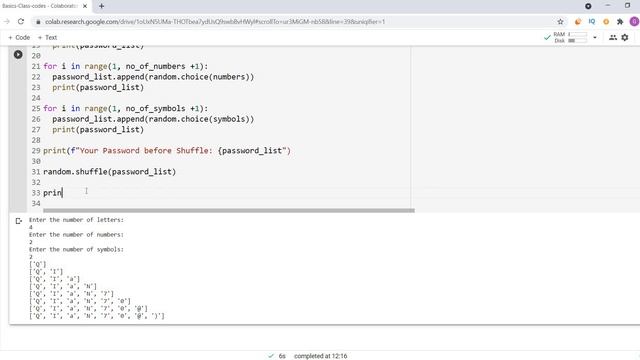Click 'Enter the number of letters:' output

tap(76, 220)
